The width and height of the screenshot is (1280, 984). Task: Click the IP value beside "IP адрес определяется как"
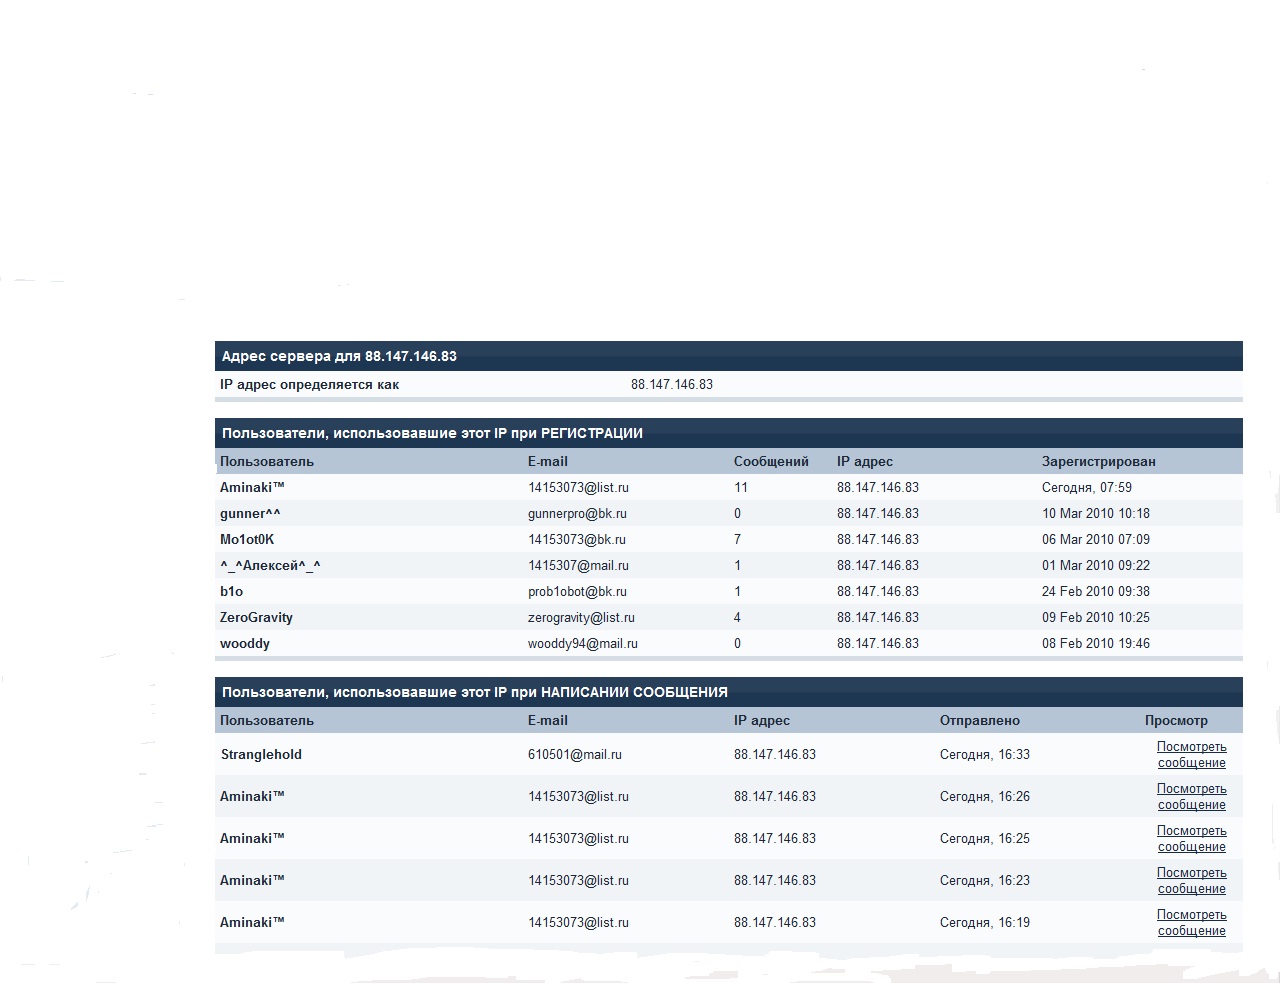pyautogui.click(x=672, y=385)
